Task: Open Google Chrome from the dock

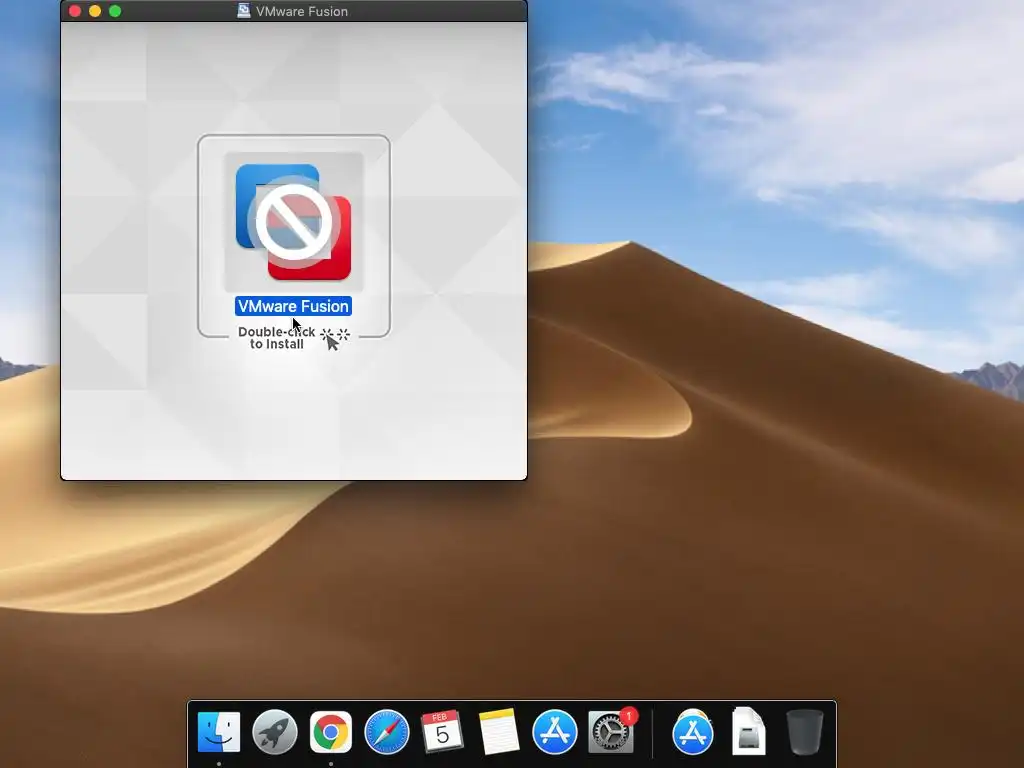Action: click(330, 732)
